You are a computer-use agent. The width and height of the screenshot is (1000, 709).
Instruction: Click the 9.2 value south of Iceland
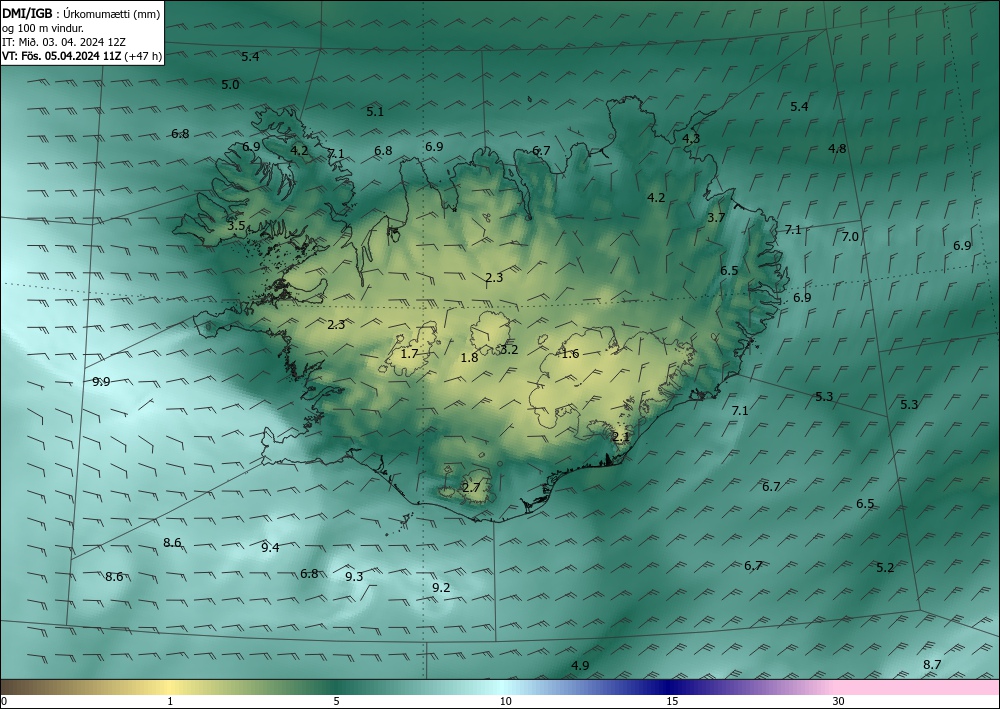click(441, 587)
